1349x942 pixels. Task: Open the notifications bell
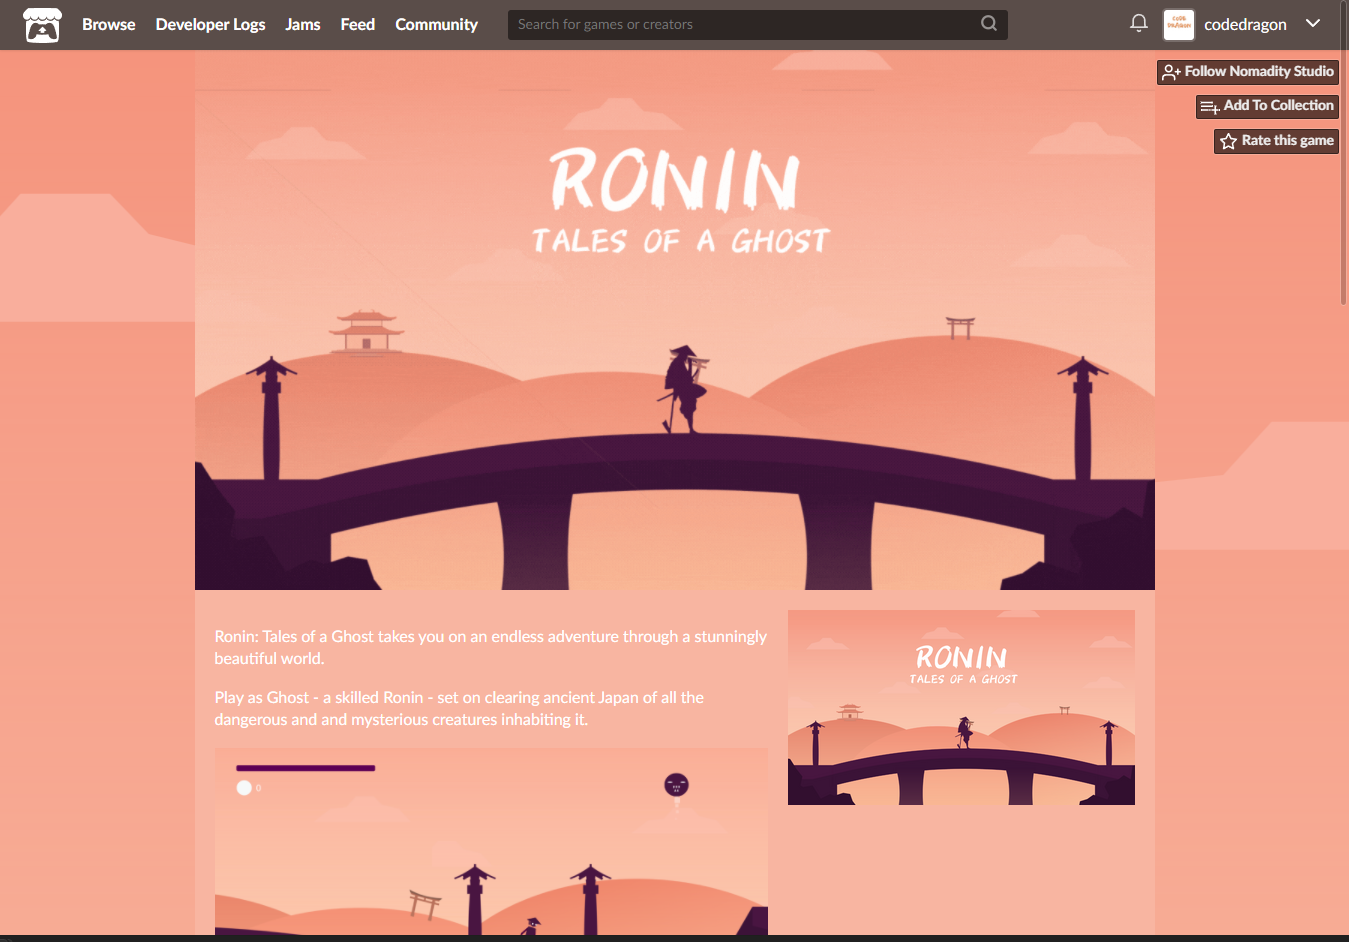point(1138,23)
